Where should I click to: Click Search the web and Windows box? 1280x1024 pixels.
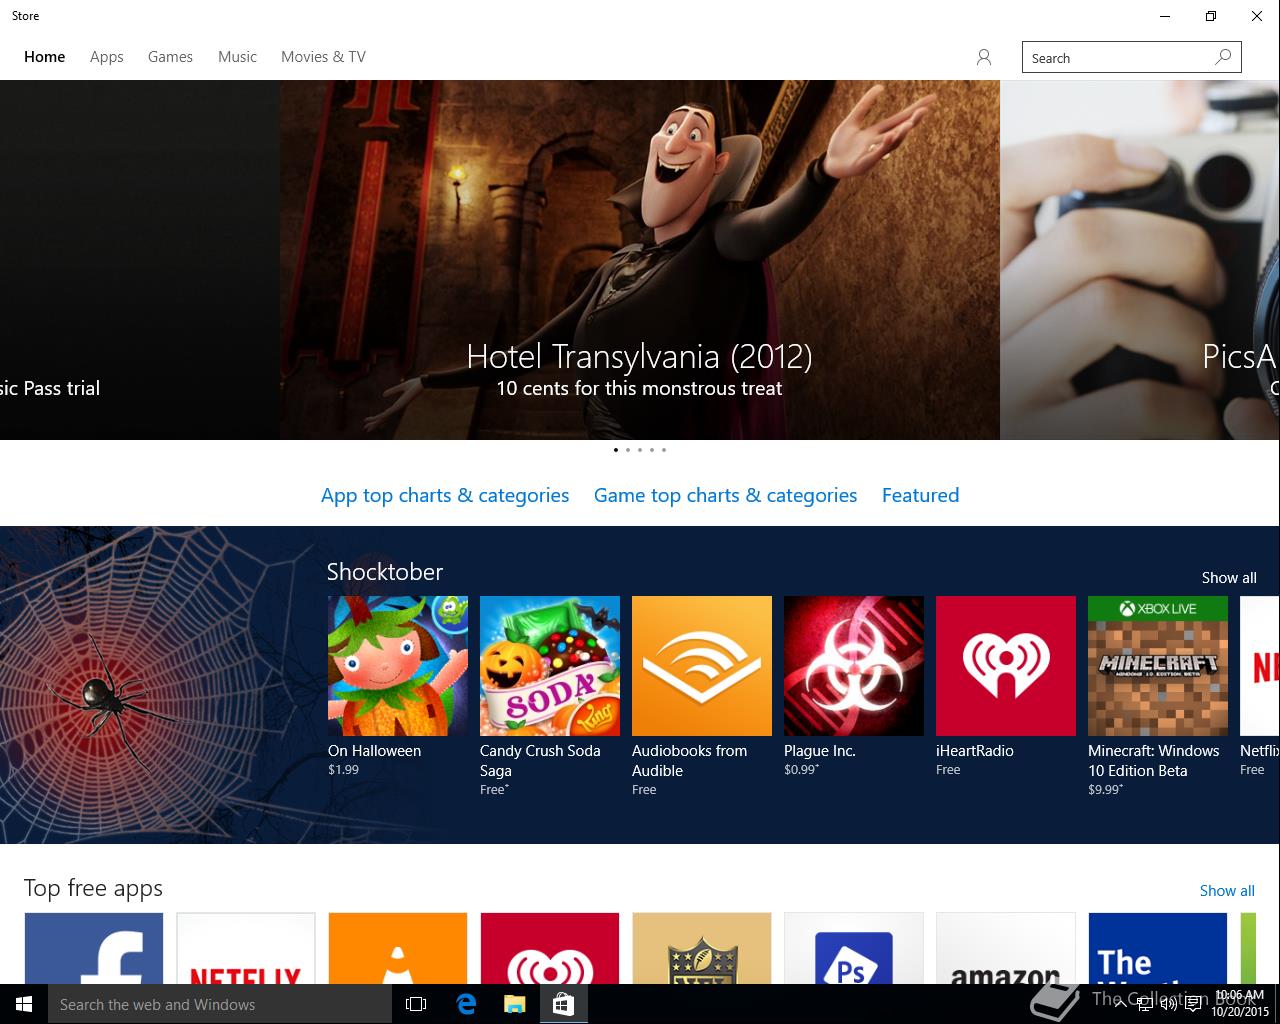pos(220,1004)
